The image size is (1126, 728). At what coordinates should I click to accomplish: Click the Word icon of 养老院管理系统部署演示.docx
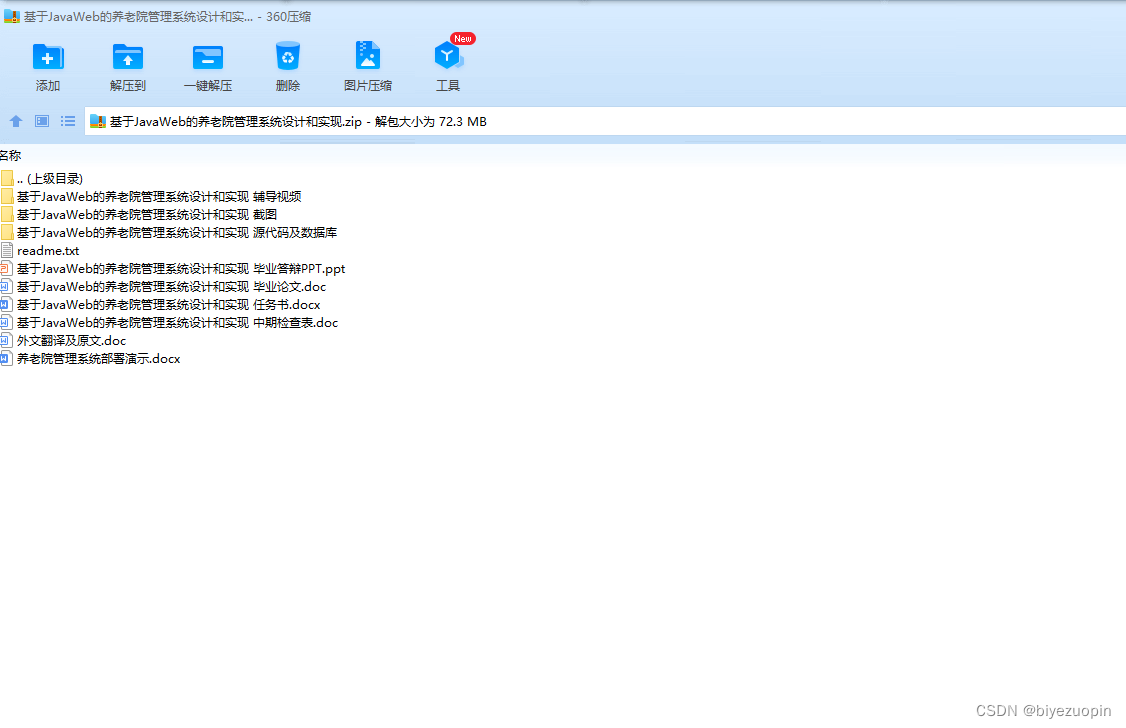(6, 358)
